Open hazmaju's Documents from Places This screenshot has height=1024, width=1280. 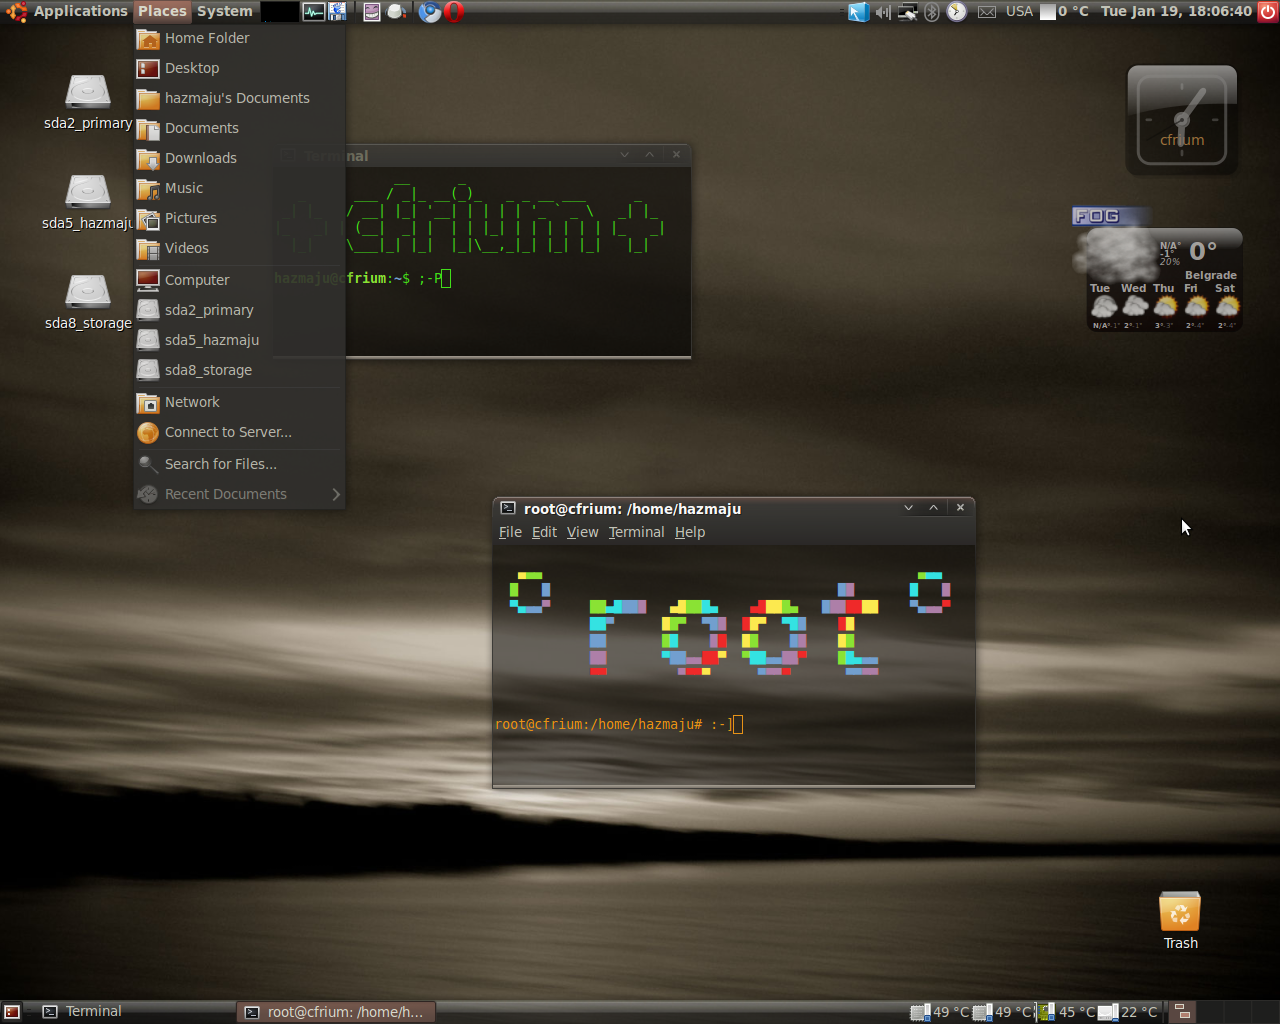240,98
